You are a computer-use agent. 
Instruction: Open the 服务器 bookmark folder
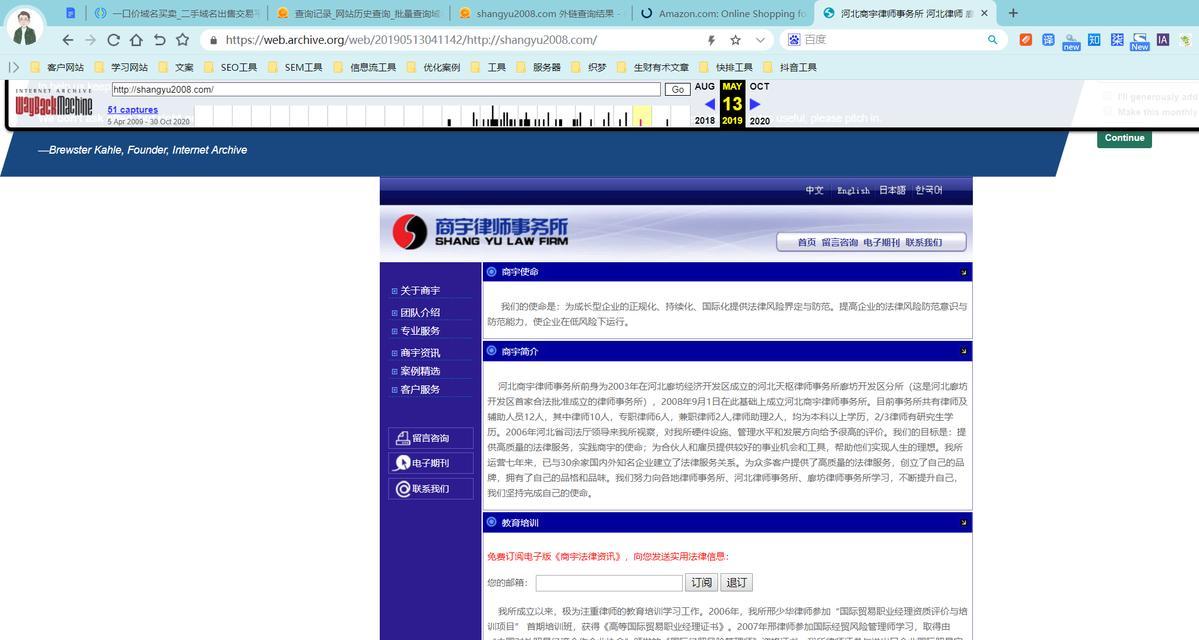click(x=538, y=67)
